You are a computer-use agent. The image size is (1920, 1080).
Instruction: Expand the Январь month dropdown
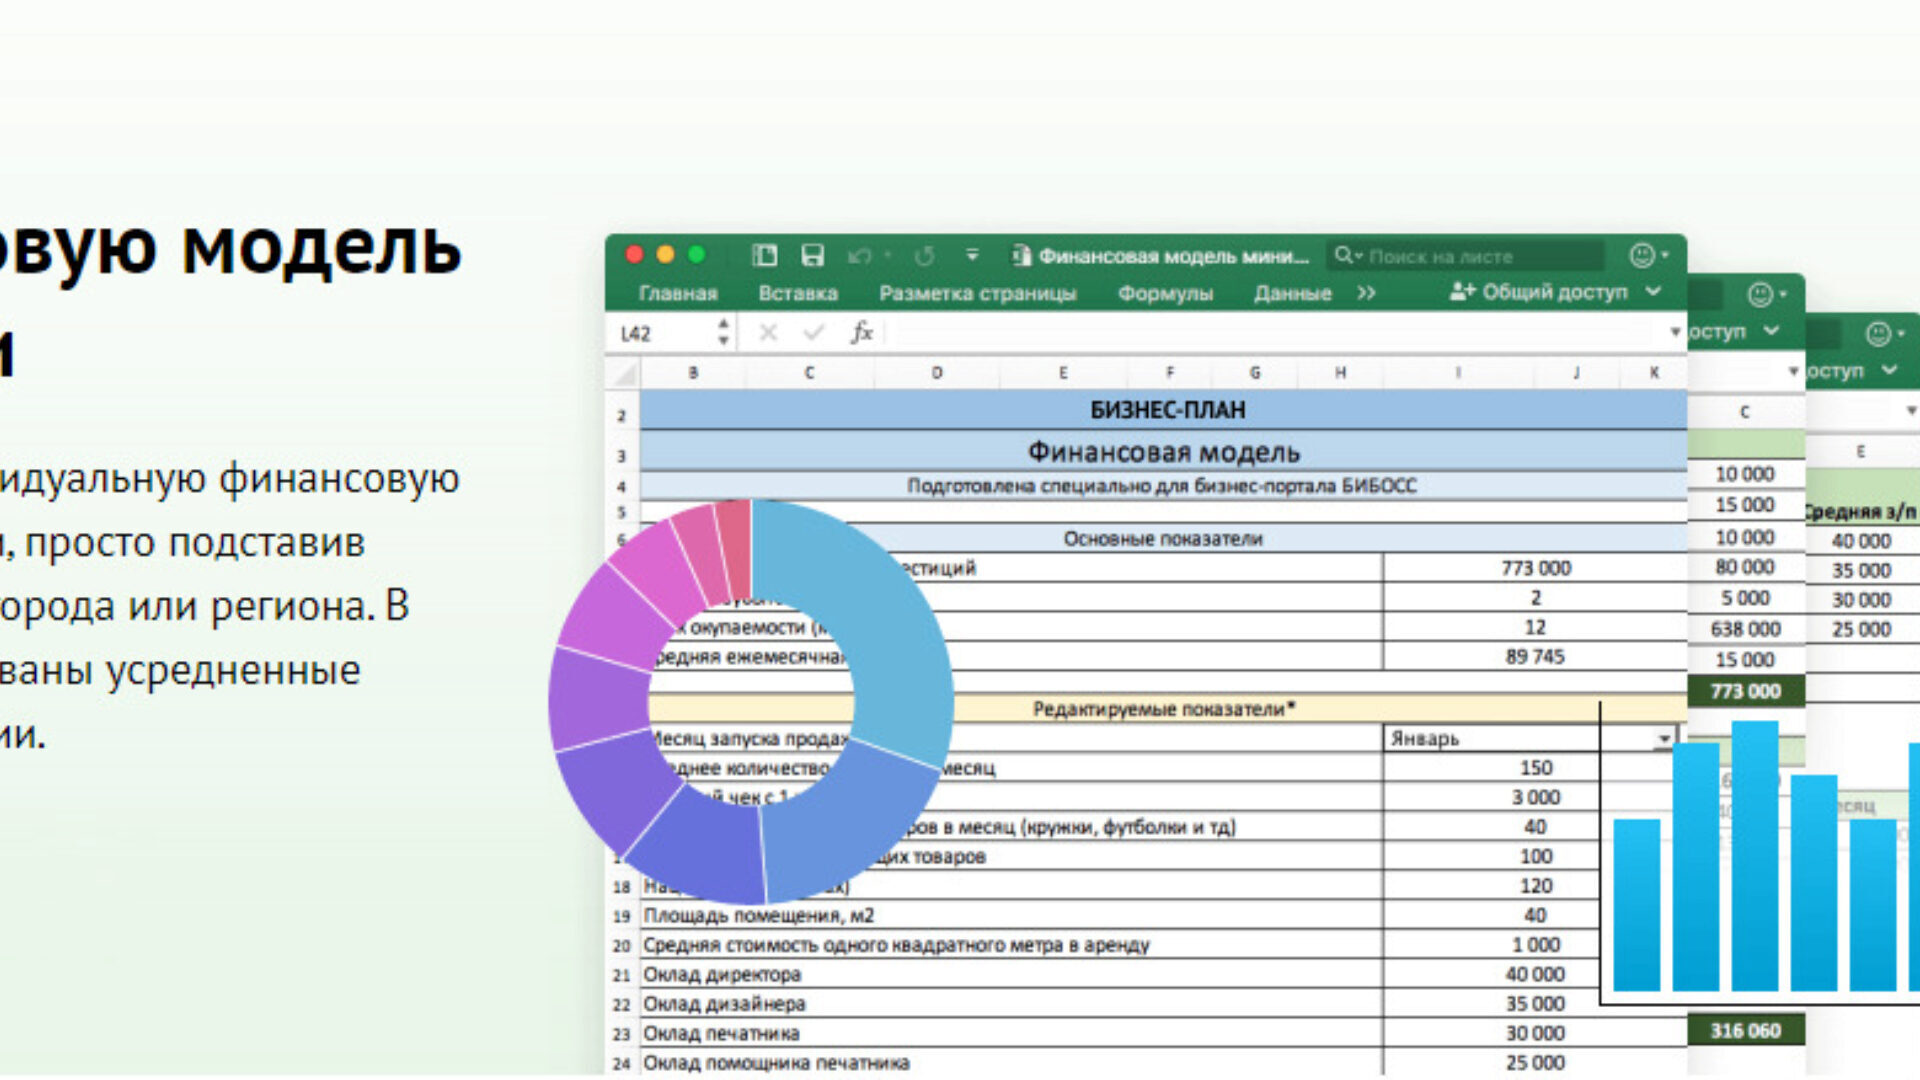pyautogui.click(x=1663, y=739)
